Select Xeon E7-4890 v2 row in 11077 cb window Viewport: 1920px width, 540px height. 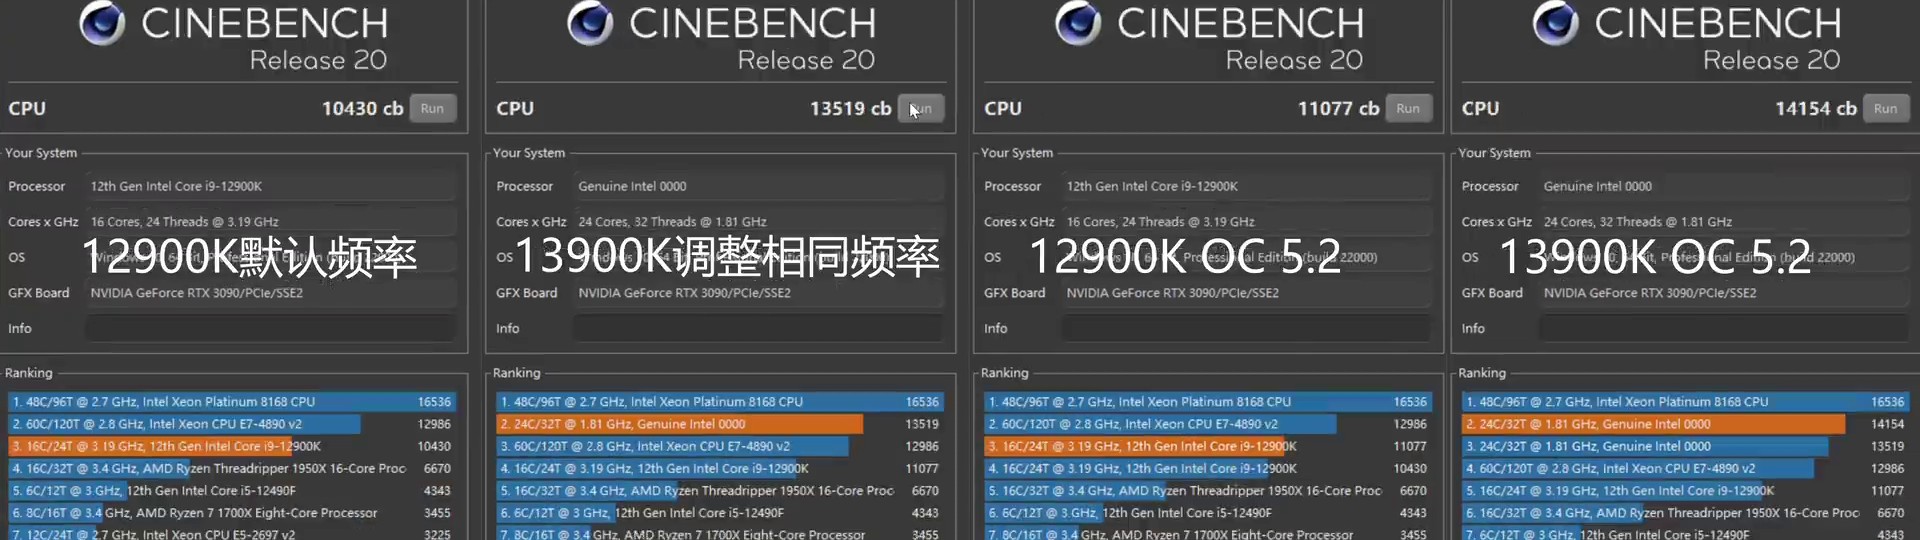point(1208,424)
